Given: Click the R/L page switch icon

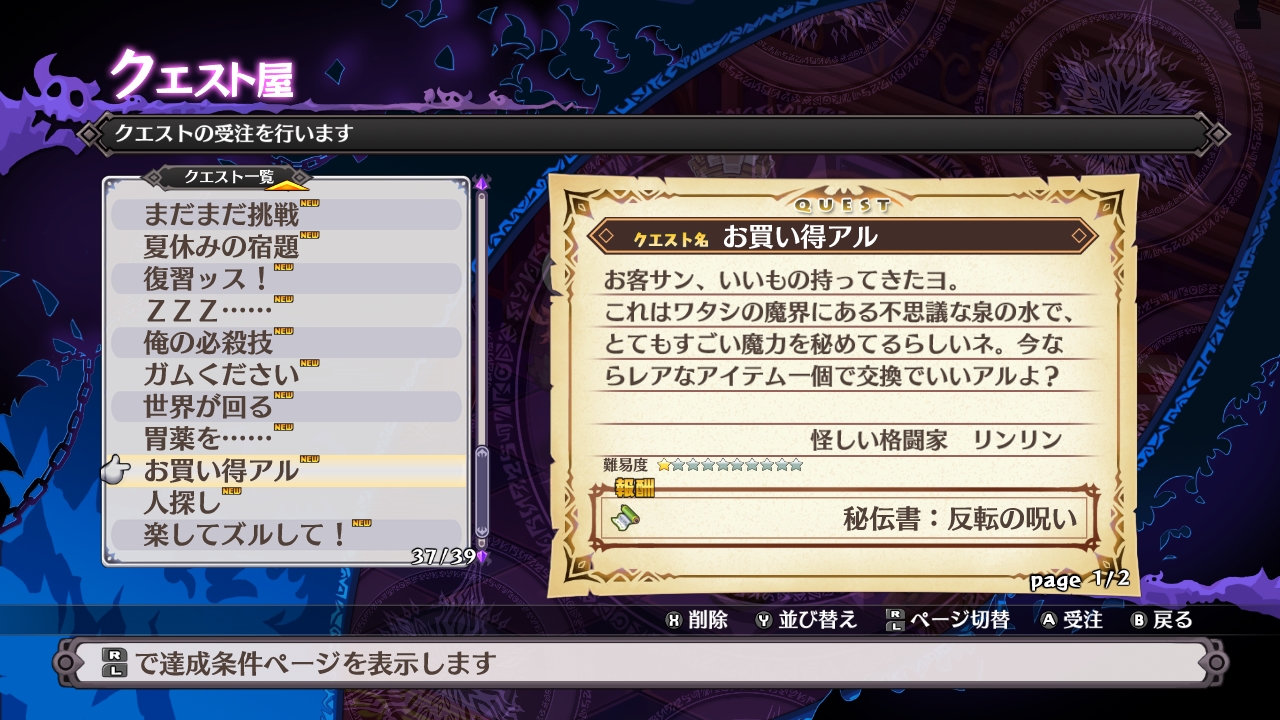Looking at the screenshot, I should pyautogui.click(x=895, y=620).
